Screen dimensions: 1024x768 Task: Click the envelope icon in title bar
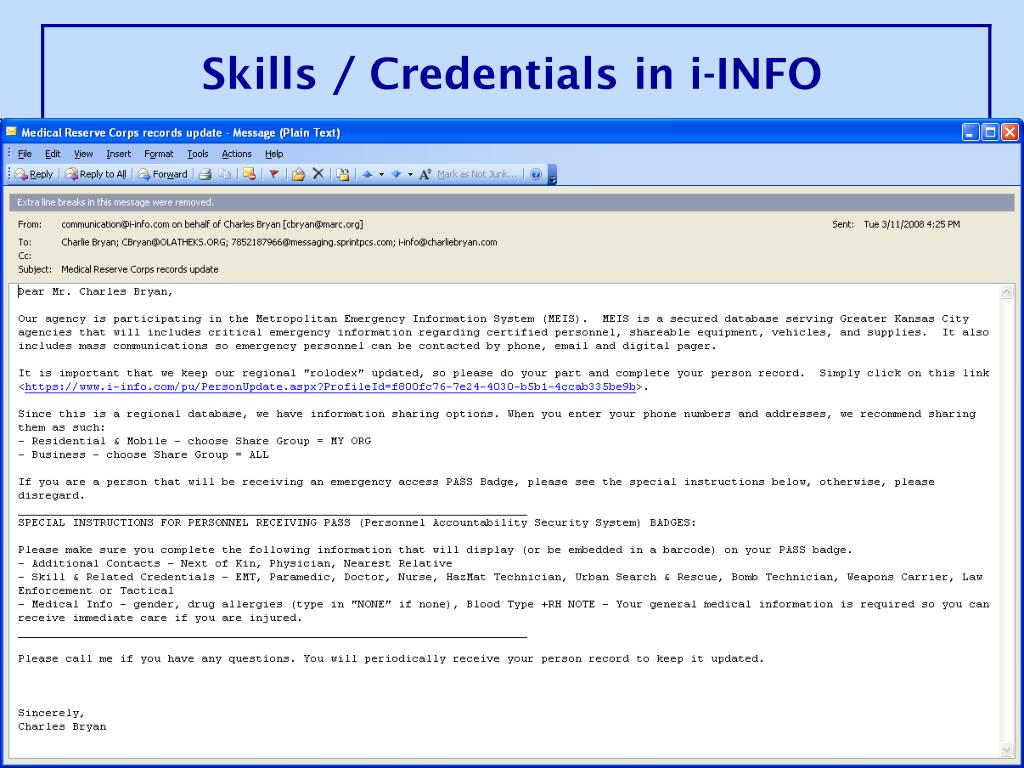tap(11, 132)
